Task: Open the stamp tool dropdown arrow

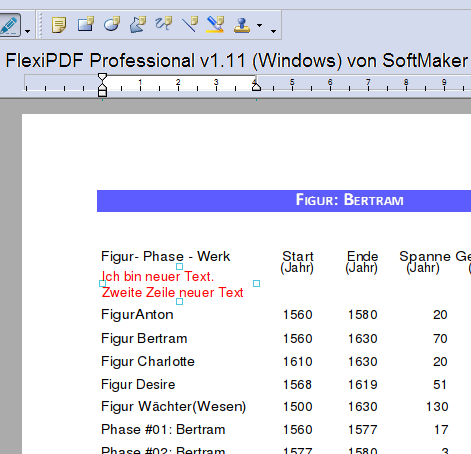Action: [x=259, y=25]
